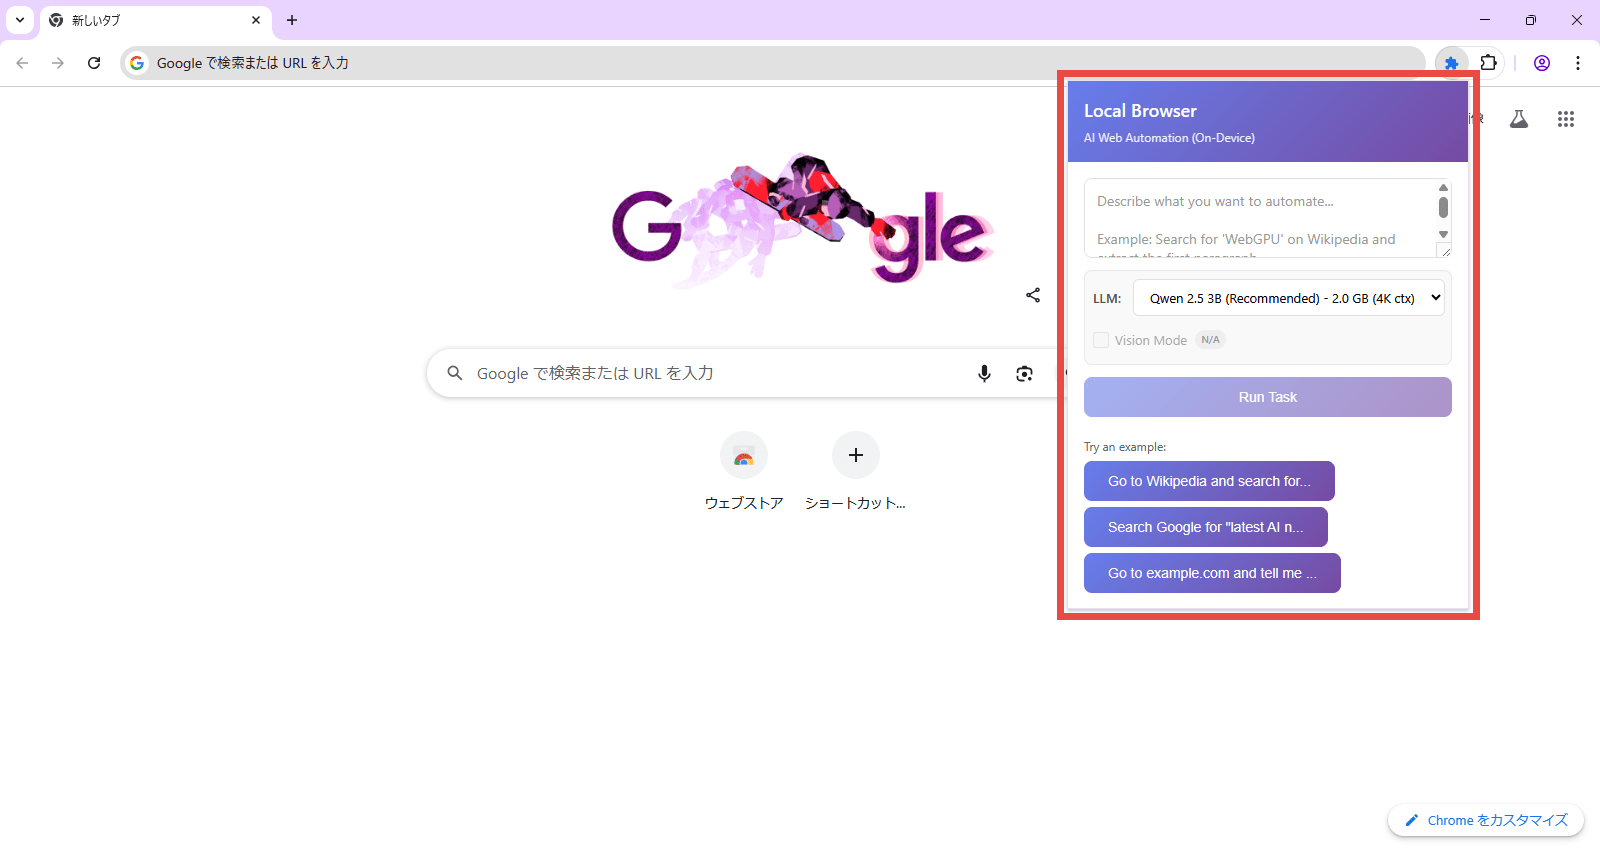Viewport: 1600px width, 852px height.
Task: Open the Search Labs flask icon
Action: click(x=1519, y=119)
